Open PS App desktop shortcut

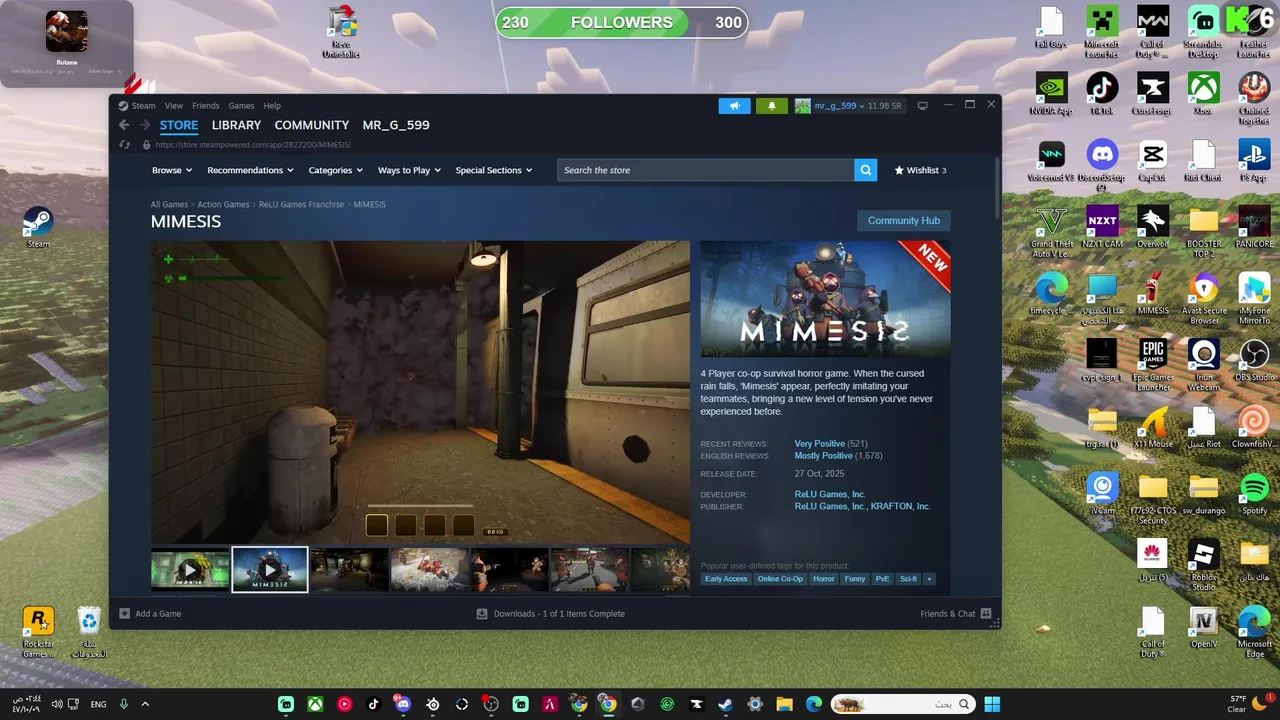point(1254,161)
